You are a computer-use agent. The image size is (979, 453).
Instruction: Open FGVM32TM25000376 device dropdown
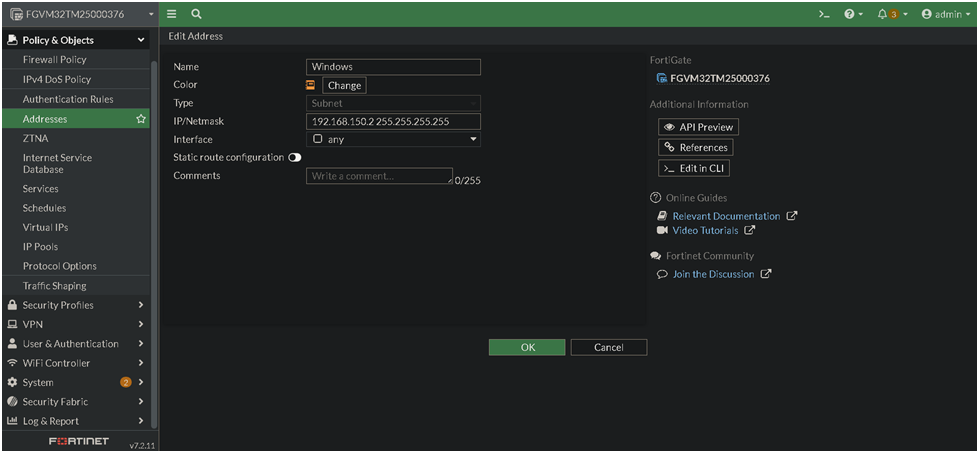pyautogui.click(x=80, y=14)
